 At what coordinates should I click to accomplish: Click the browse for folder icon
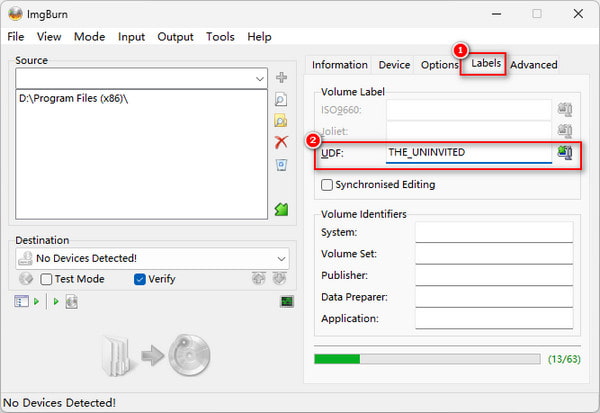(x=281, y=121)
